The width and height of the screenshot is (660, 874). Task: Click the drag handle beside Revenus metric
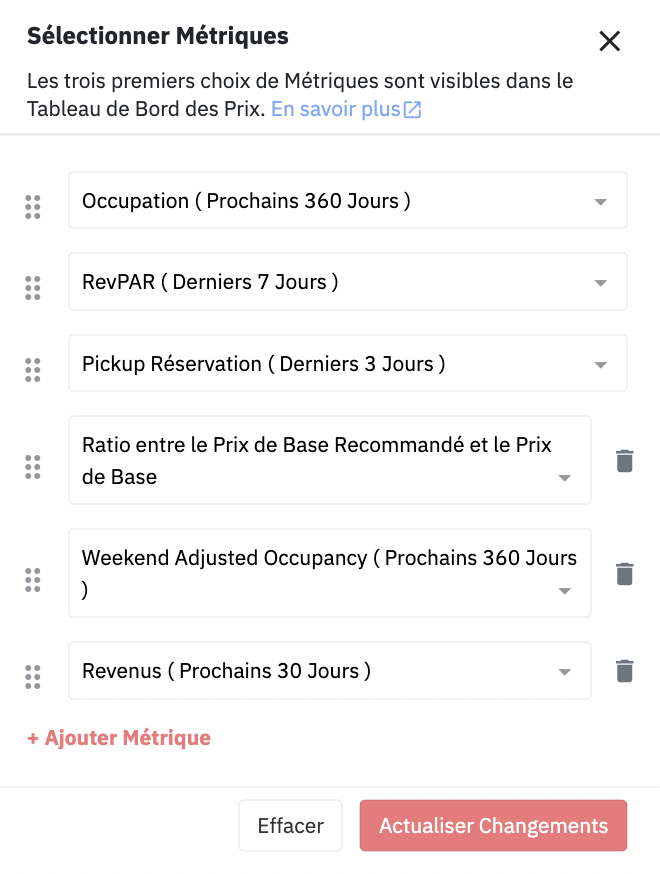coord(33,677)
